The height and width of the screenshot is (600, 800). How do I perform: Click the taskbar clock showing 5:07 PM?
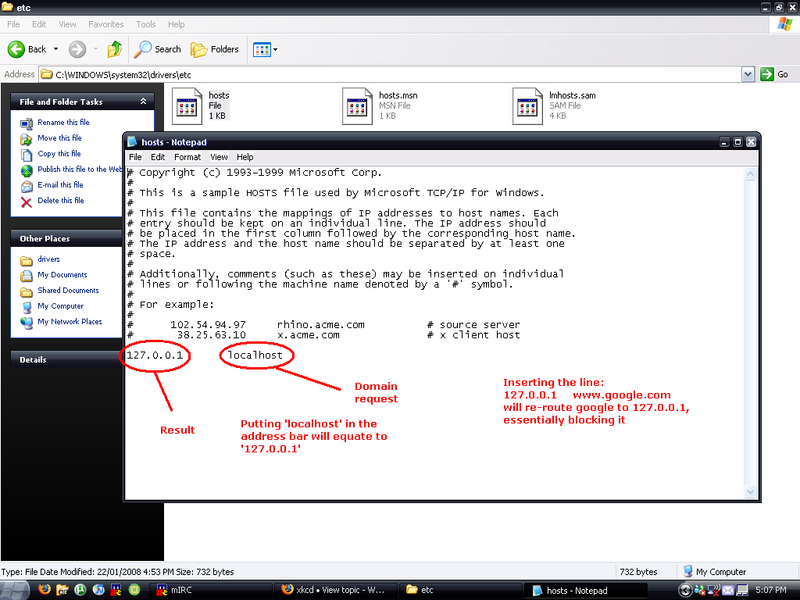[x=770, y=590]
